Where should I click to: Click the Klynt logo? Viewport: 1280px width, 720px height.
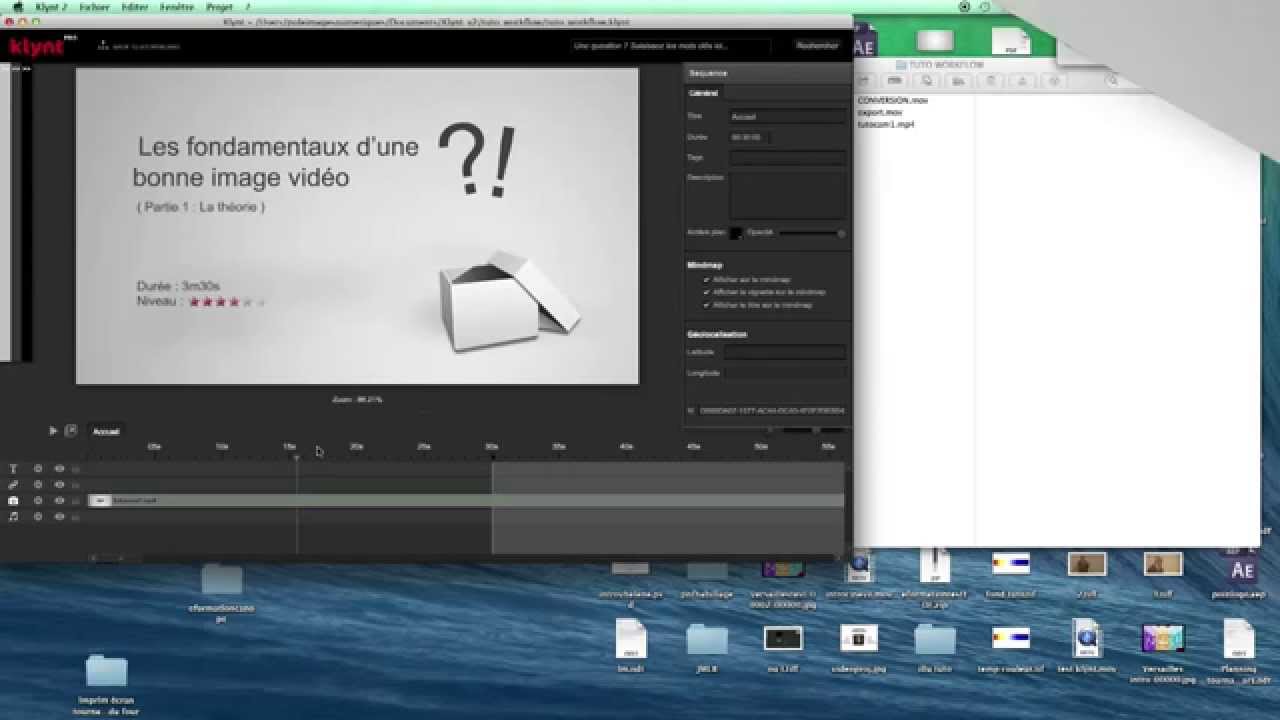click(x=37, y=46)
